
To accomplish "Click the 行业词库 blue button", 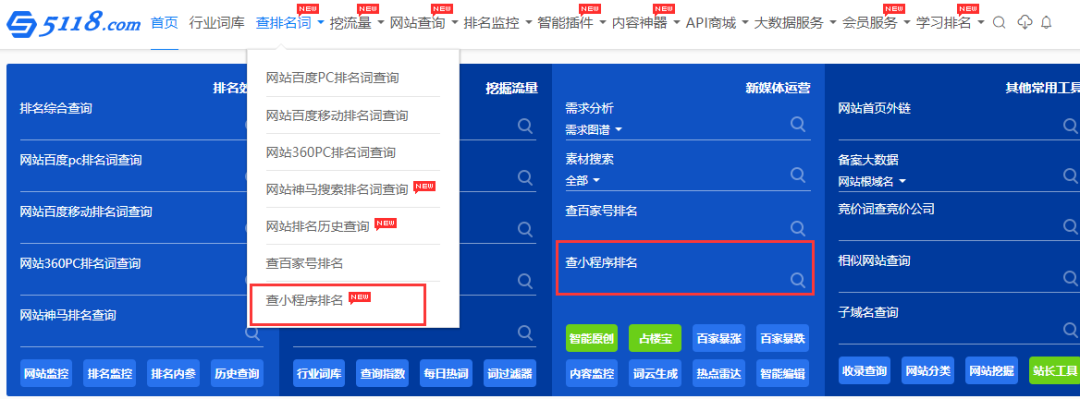I will click(x=319, y=374).
